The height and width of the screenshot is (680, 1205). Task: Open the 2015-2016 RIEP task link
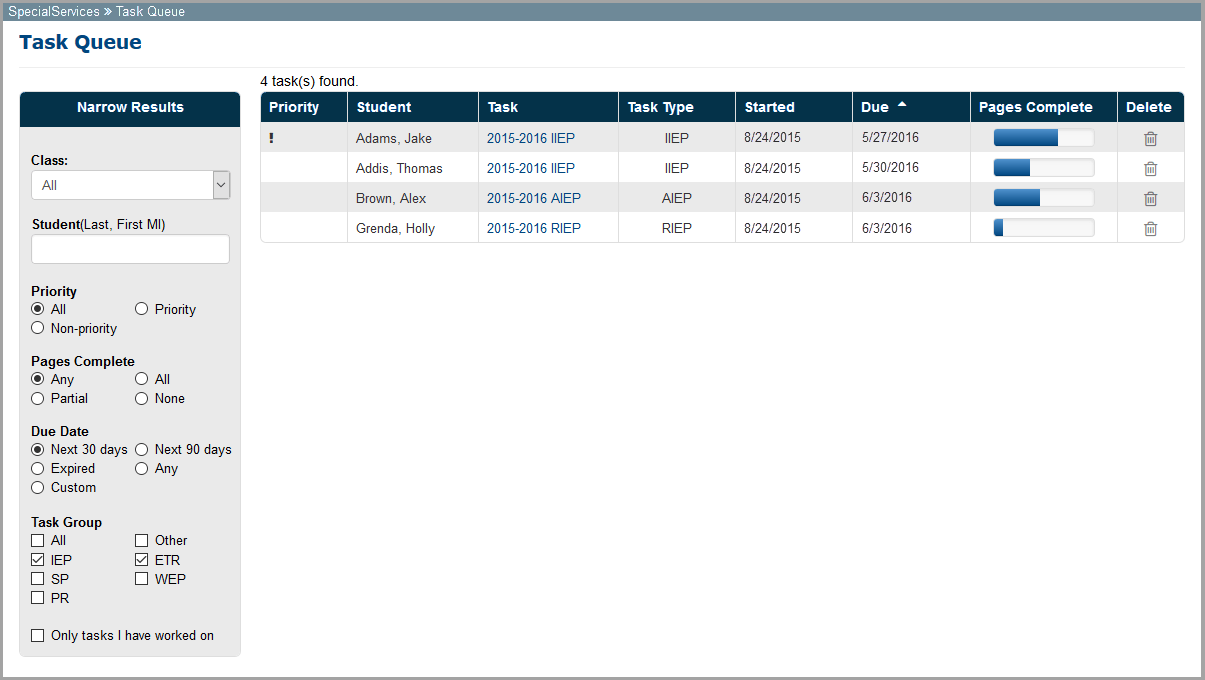(x=534, y=228)
